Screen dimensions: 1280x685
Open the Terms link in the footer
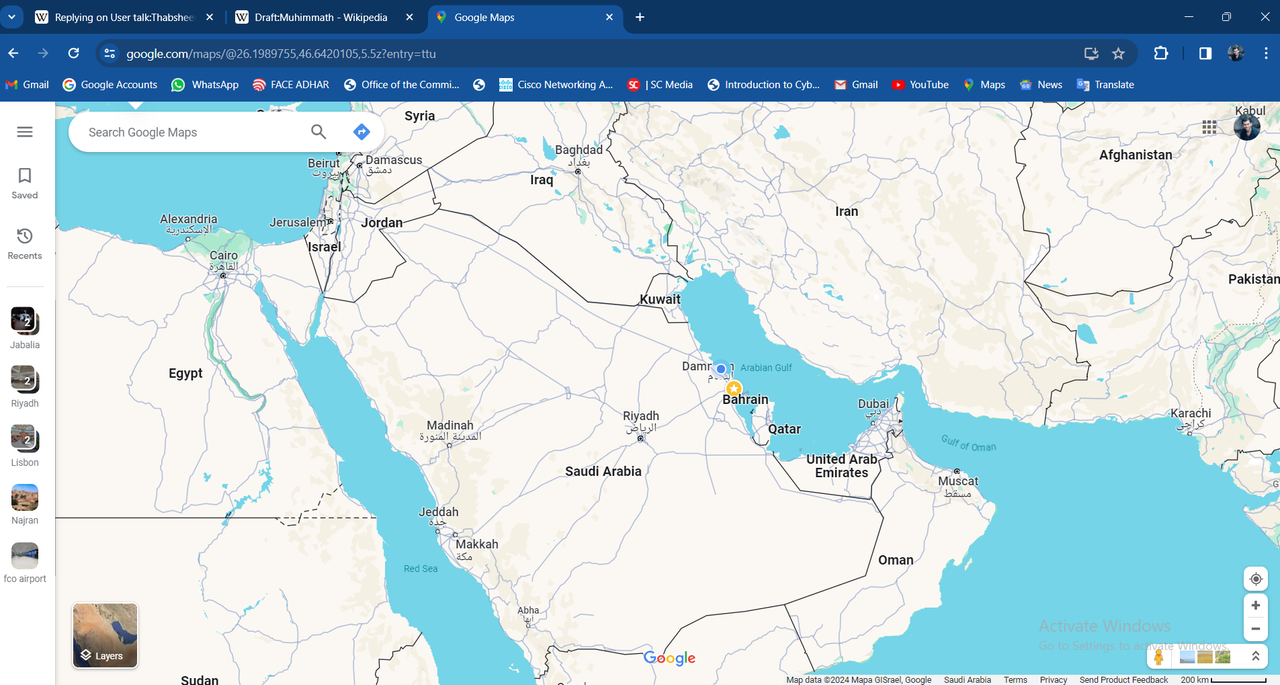tap(1015, 680)
